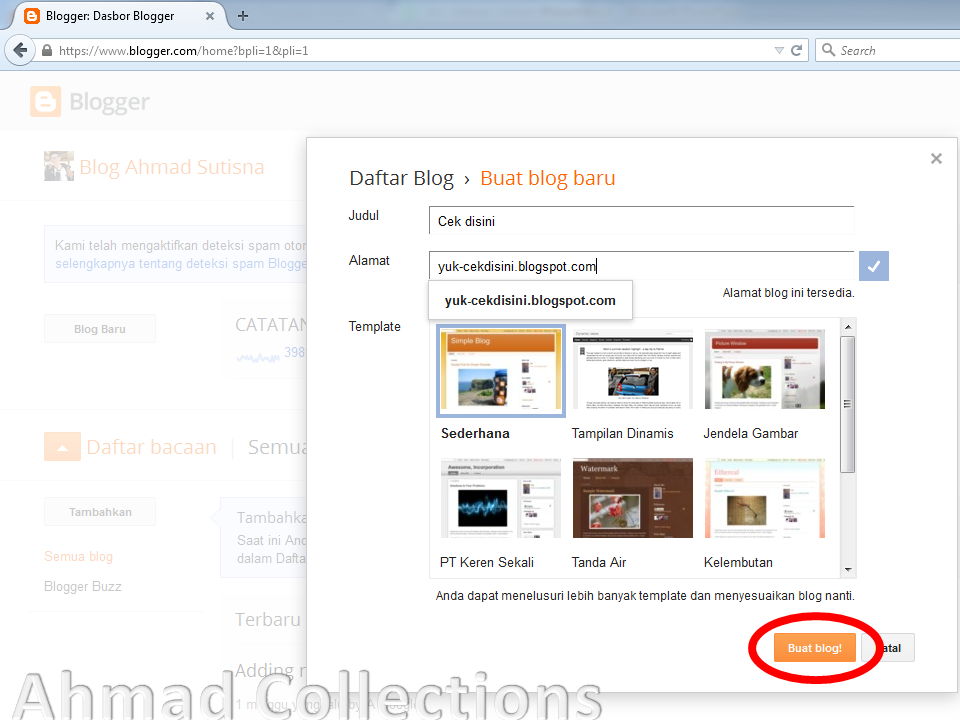Focus the browser Search field
Screen dimensions: 960x720
point(888,50)
